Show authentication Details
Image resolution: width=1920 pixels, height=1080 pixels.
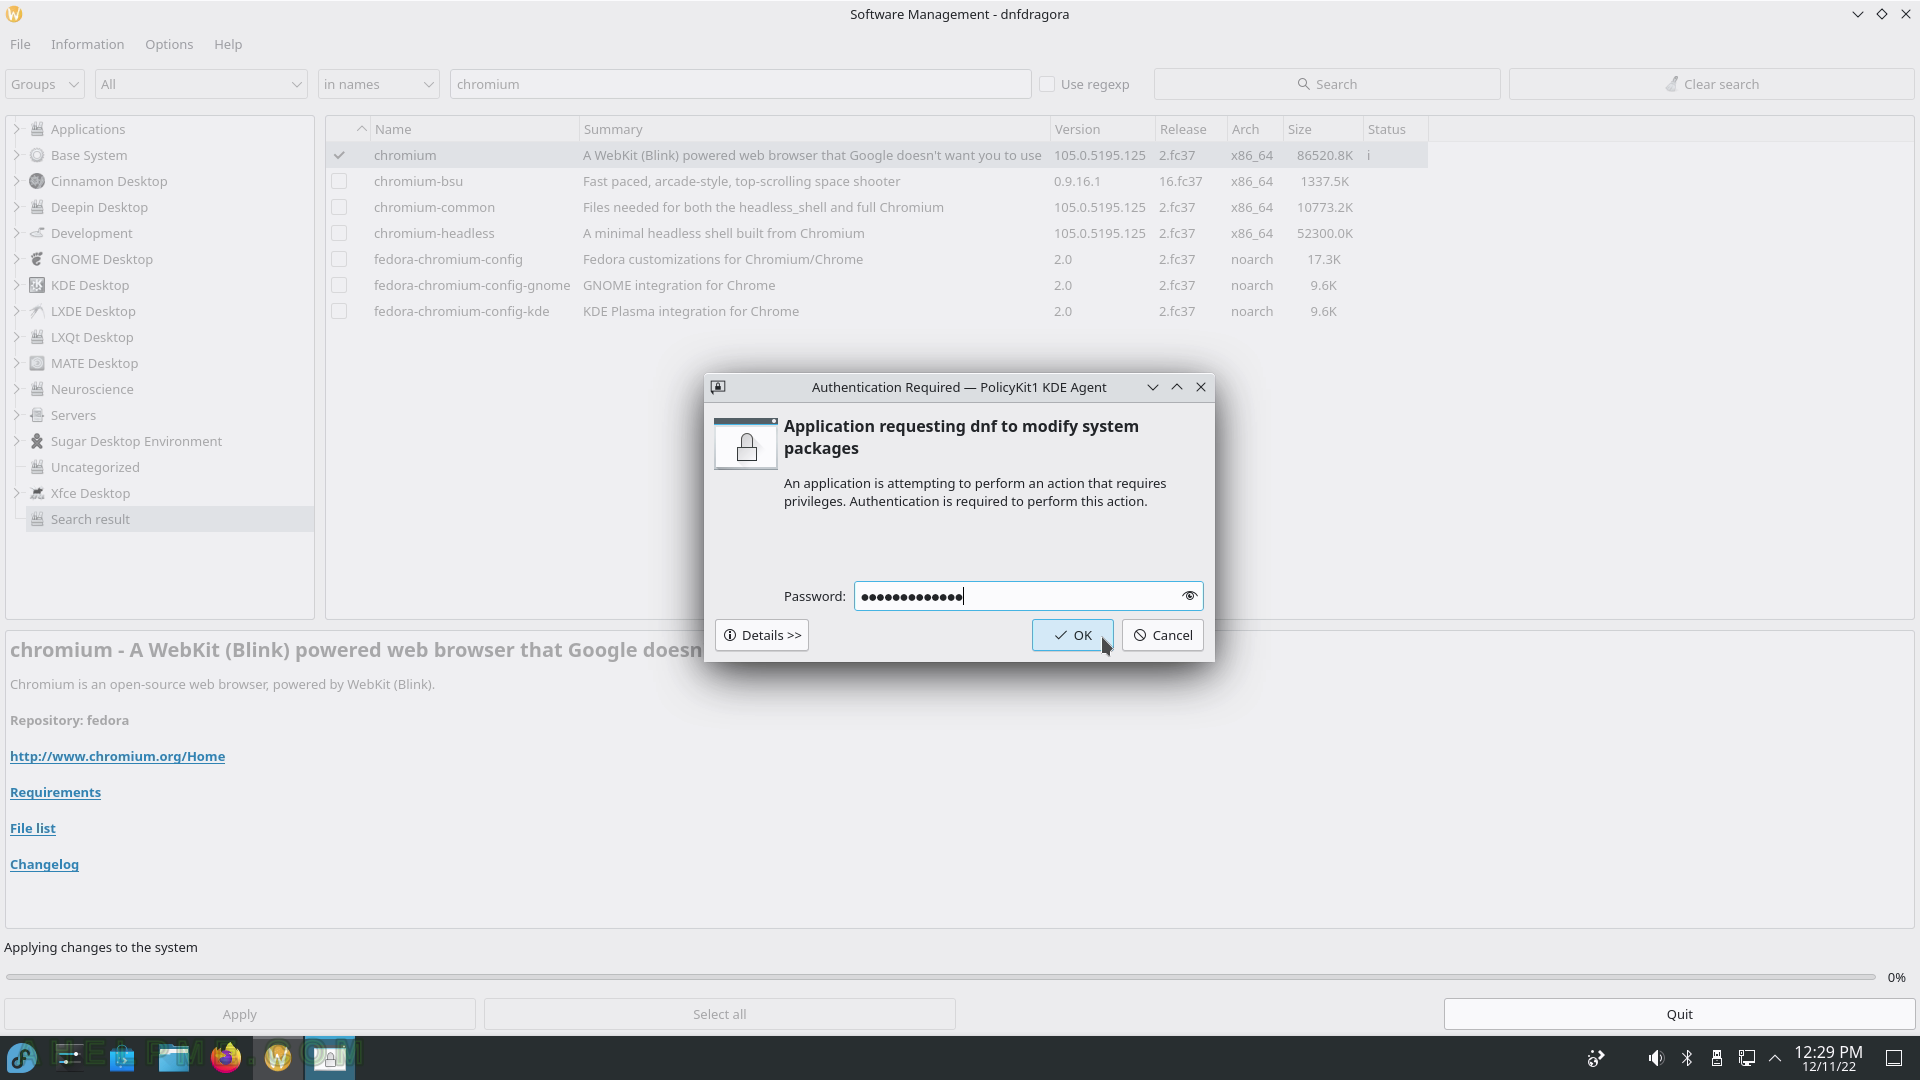point(762,635)
